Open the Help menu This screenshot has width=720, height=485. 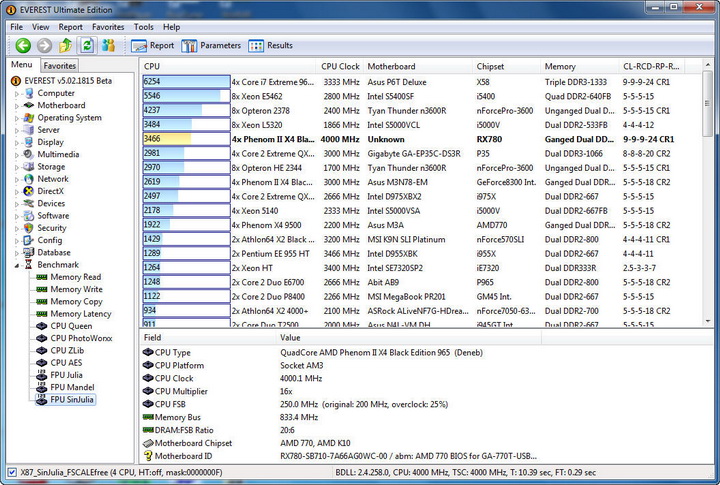[x=171, y=27]
